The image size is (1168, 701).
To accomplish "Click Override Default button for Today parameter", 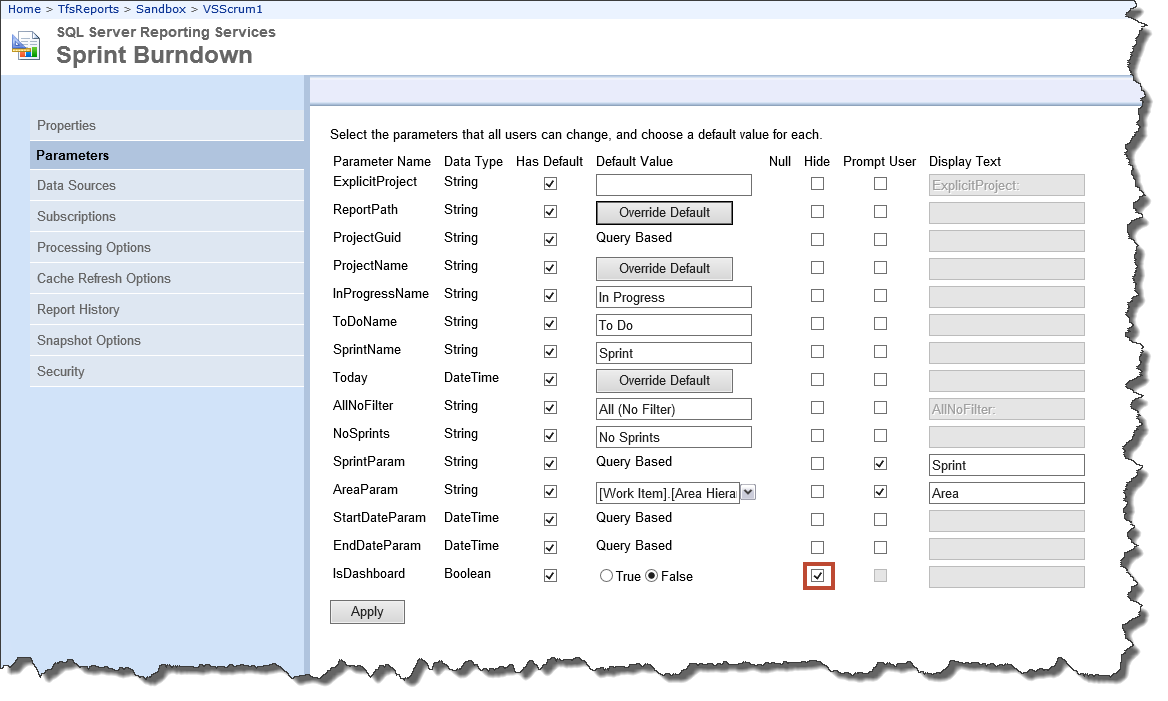I will coord(664,381).
